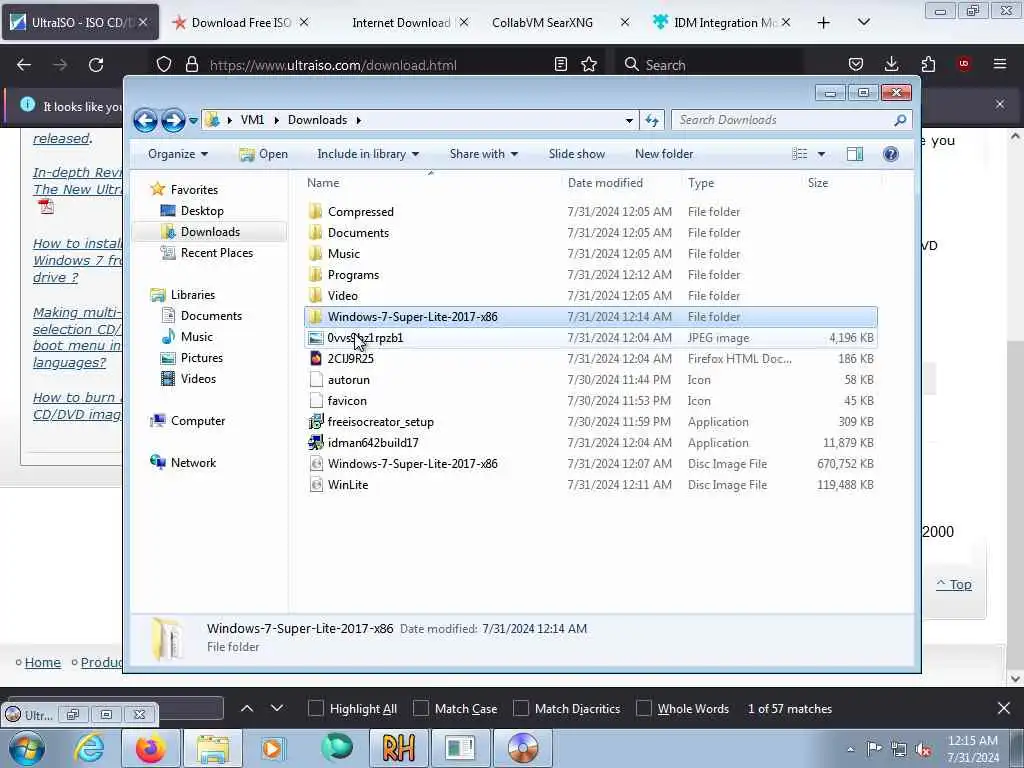Change your view icon in Explorer toolbar

coord(800,154)
